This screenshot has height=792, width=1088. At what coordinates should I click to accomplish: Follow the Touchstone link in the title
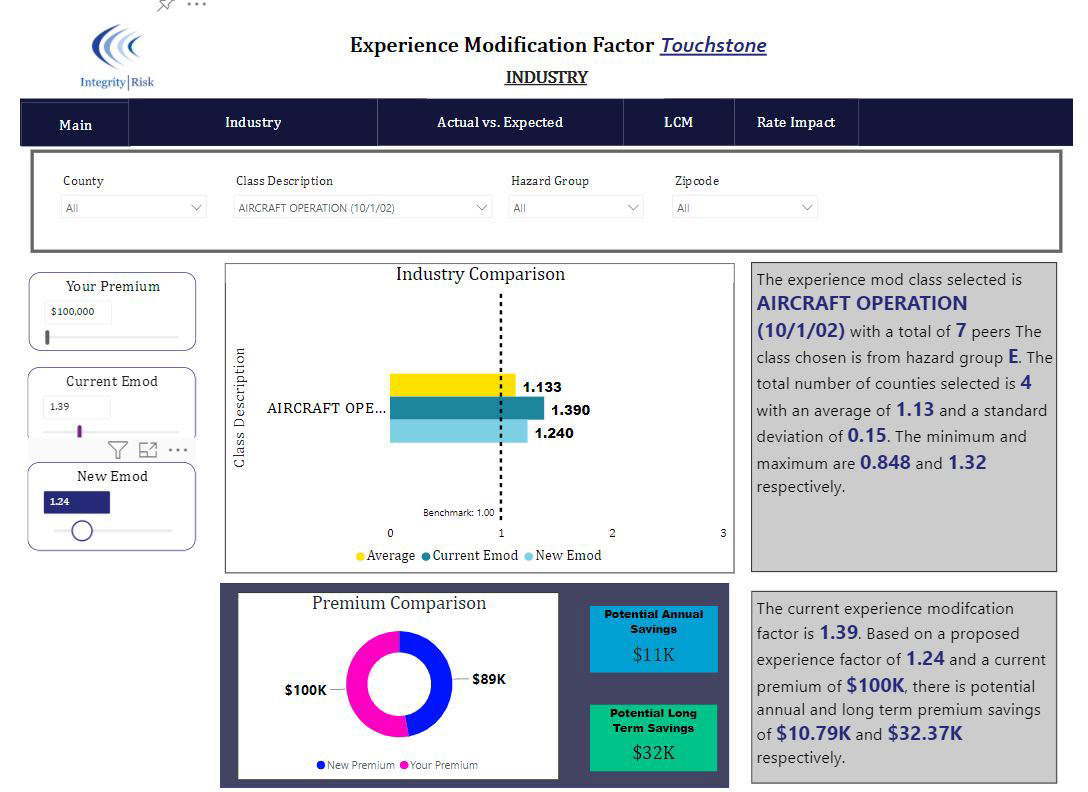pyautogui.click(x=713, y=46)
